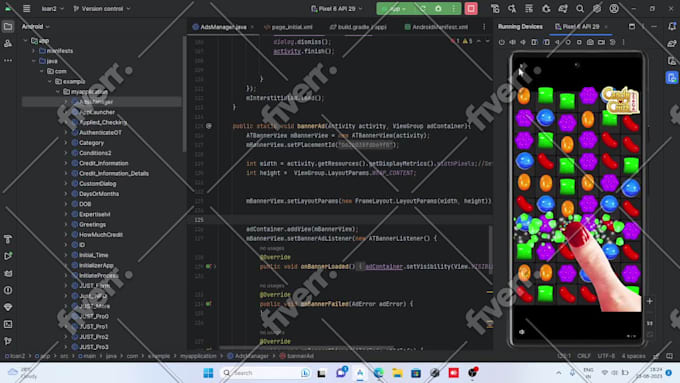Open the IDE settings gear icon
Image resolution: width=680 pixels, height=383 pixels.
[597, 9]
